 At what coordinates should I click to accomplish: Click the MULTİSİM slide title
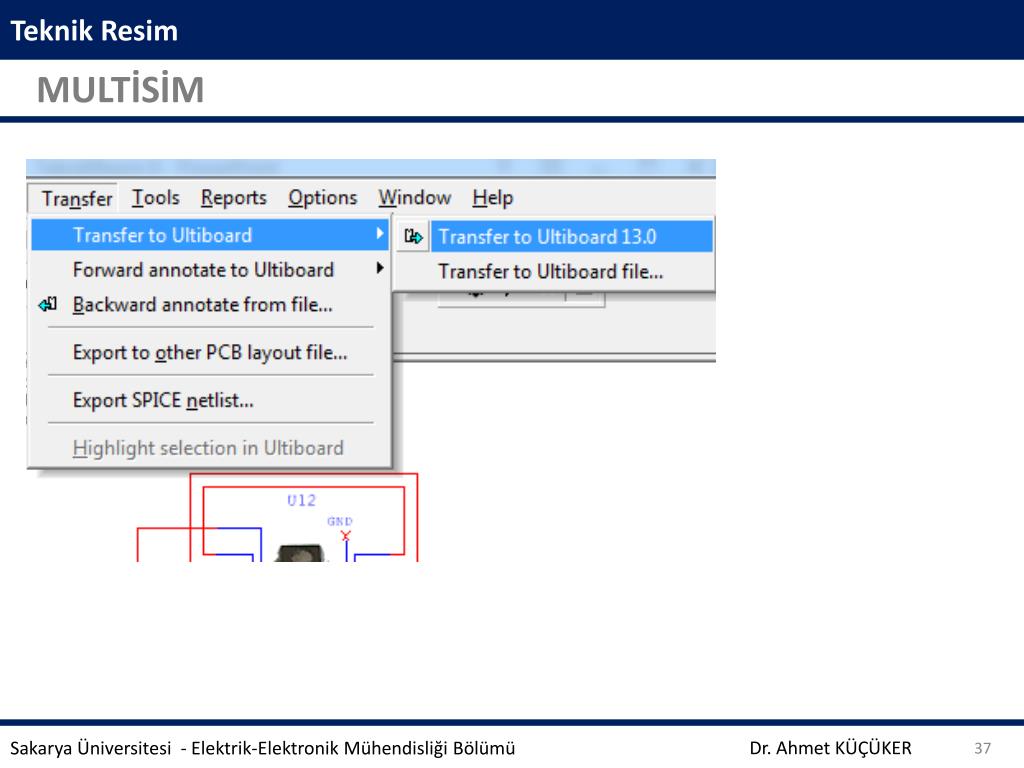pos(120,89)
